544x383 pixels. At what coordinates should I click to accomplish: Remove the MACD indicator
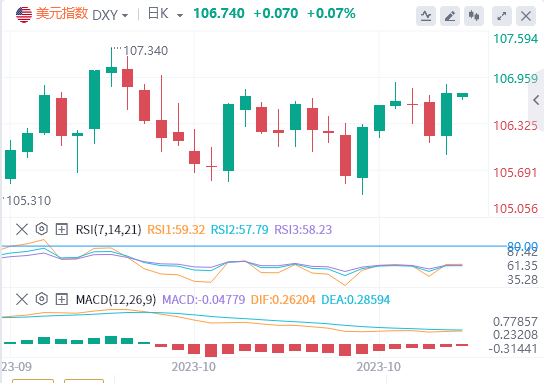[22, 299]
